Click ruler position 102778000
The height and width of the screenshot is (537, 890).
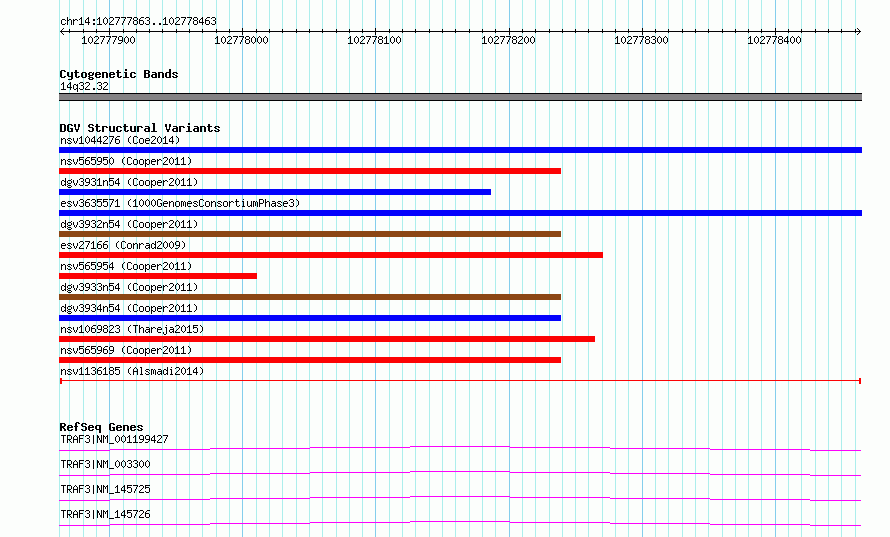tap(241, 40)
